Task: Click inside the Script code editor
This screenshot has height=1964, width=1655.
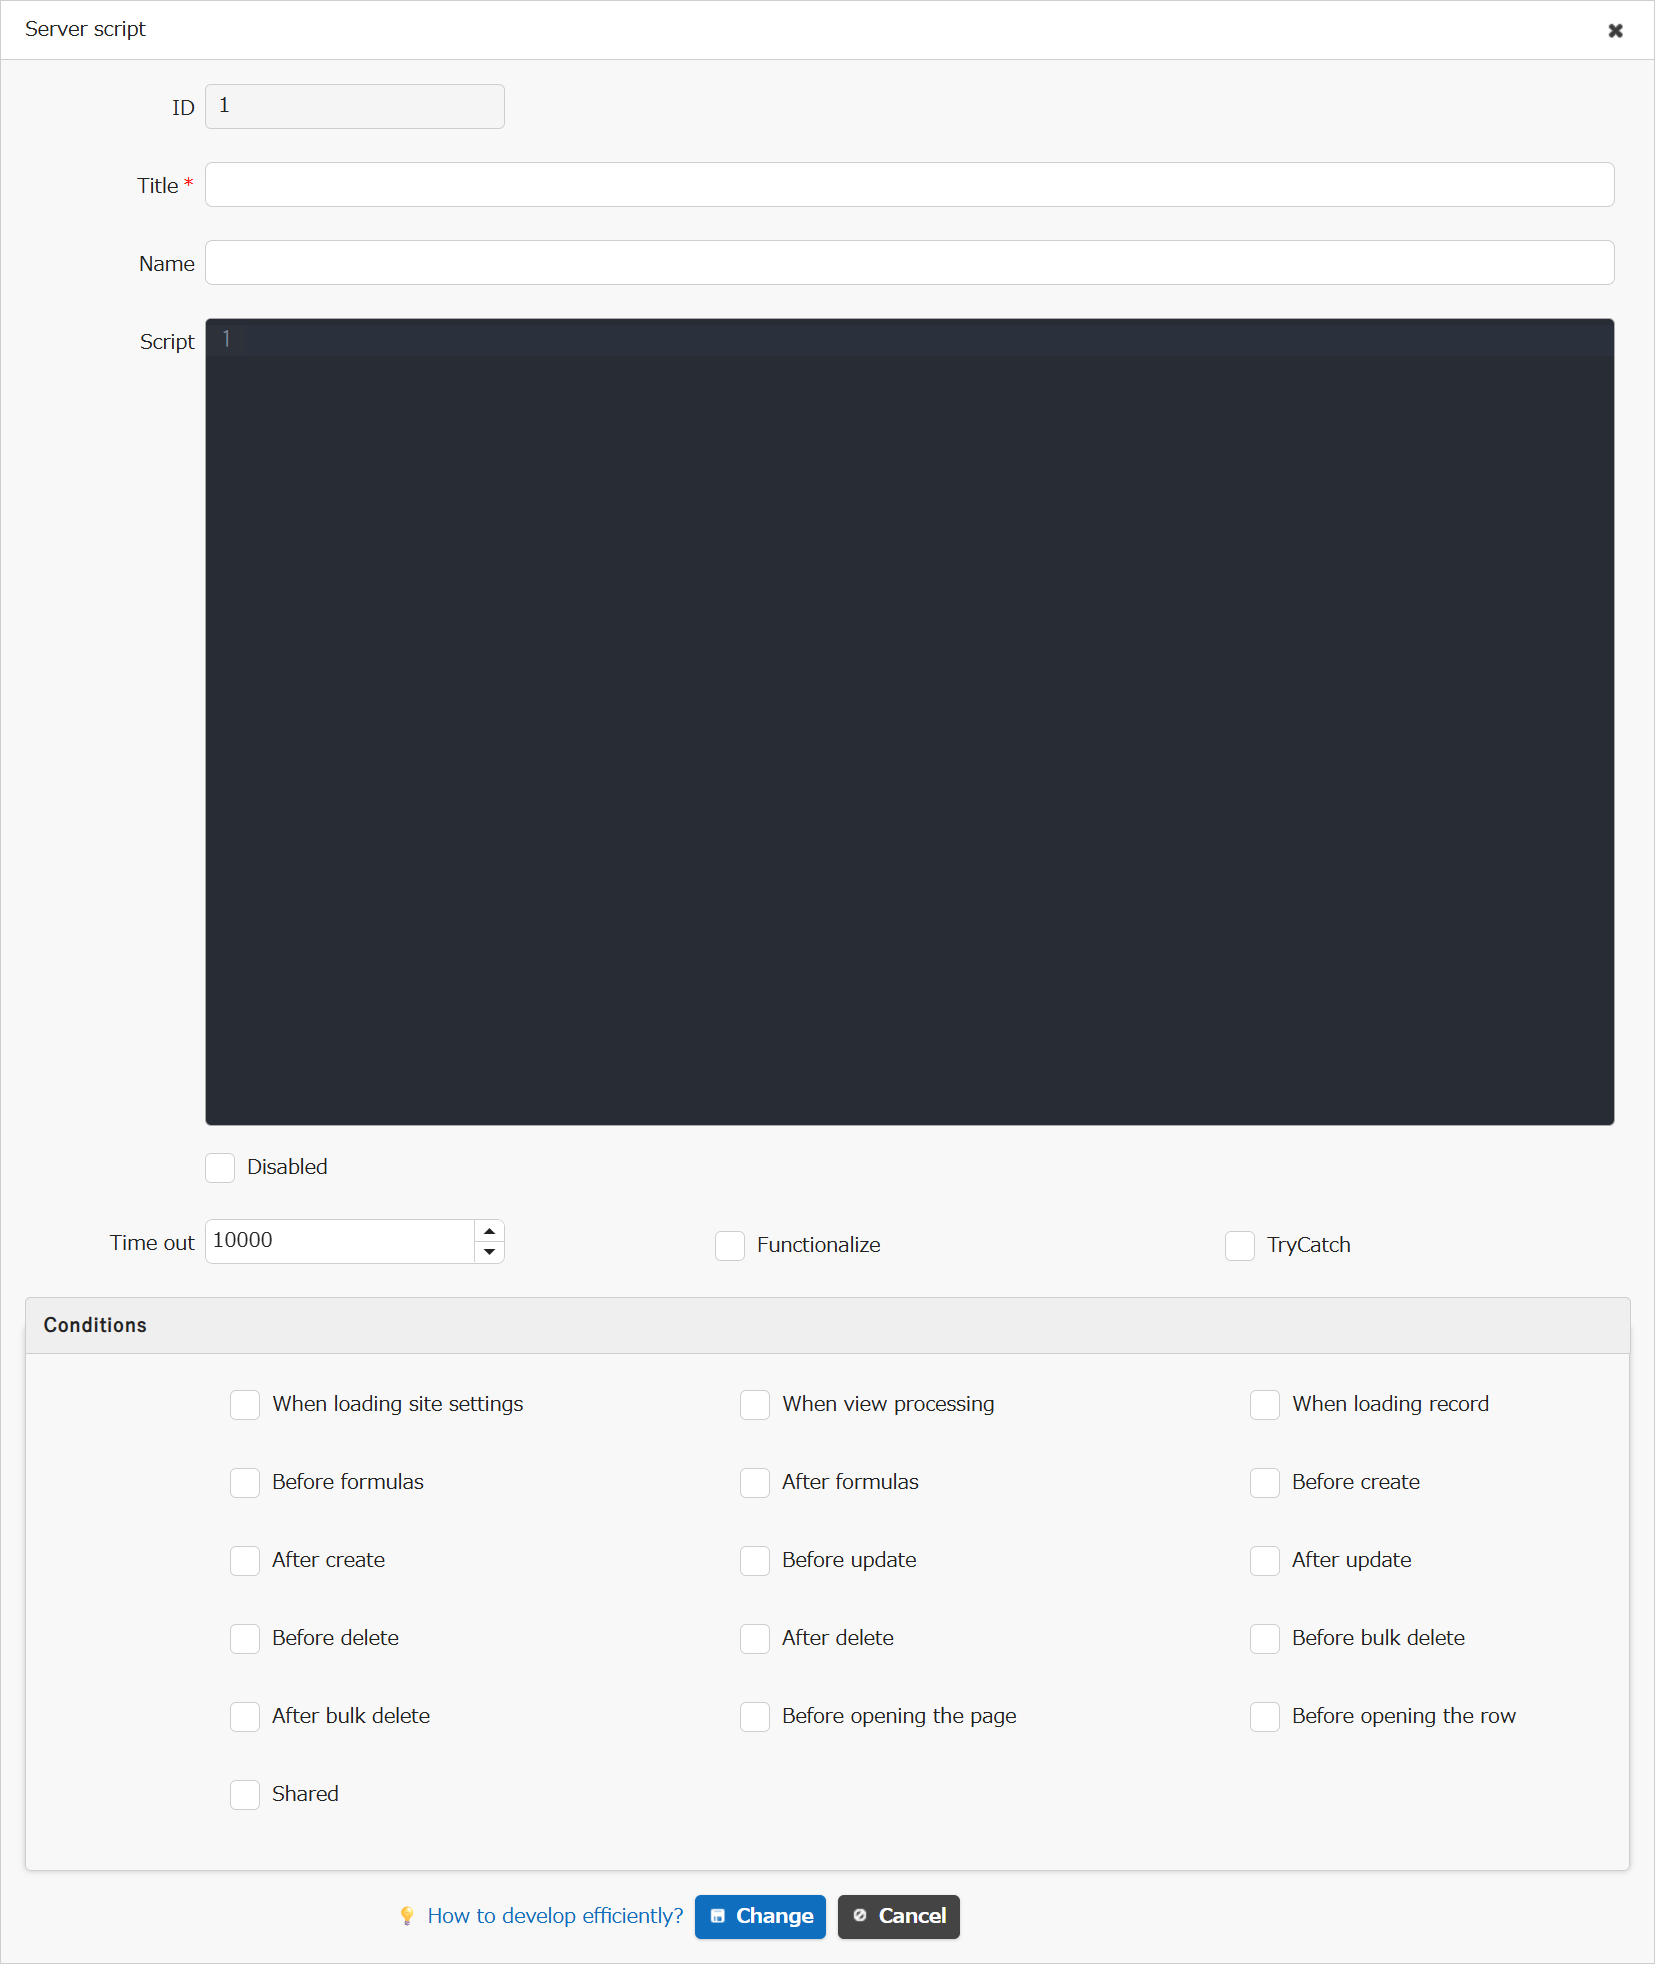Action: click(909, 722)
